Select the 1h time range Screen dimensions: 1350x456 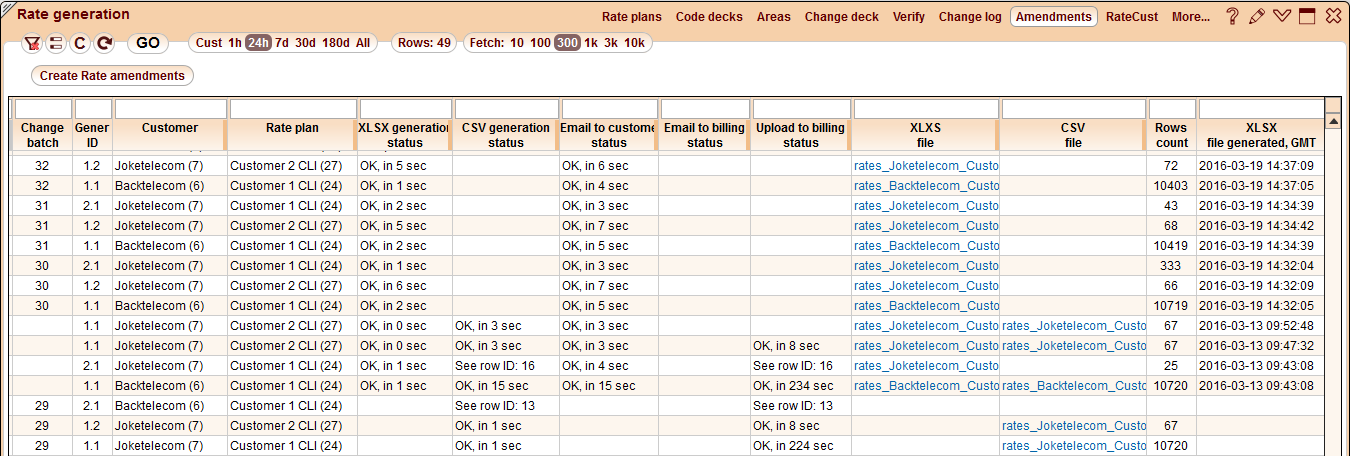click(235, 43)
